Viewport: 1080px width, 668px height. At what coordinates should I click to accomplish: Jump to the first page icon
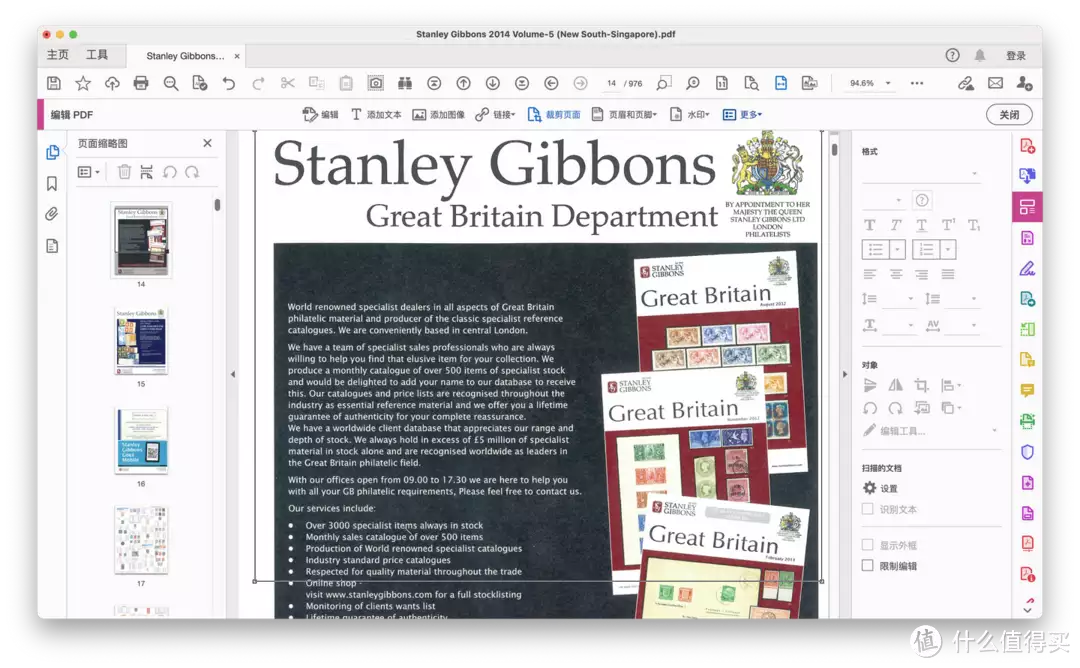[434, 83]
